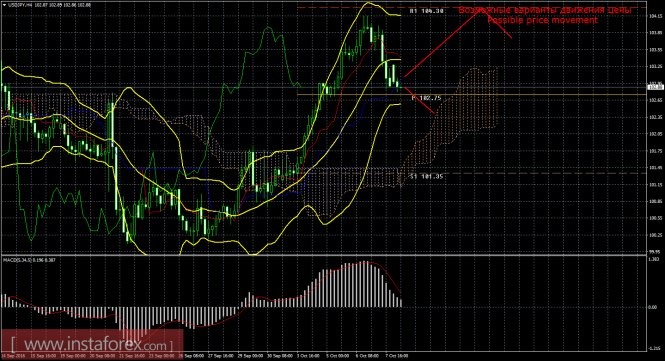Click the 100.25 price axis label
This screenshot has height=361, width=665.
click(x=655, y=235)
